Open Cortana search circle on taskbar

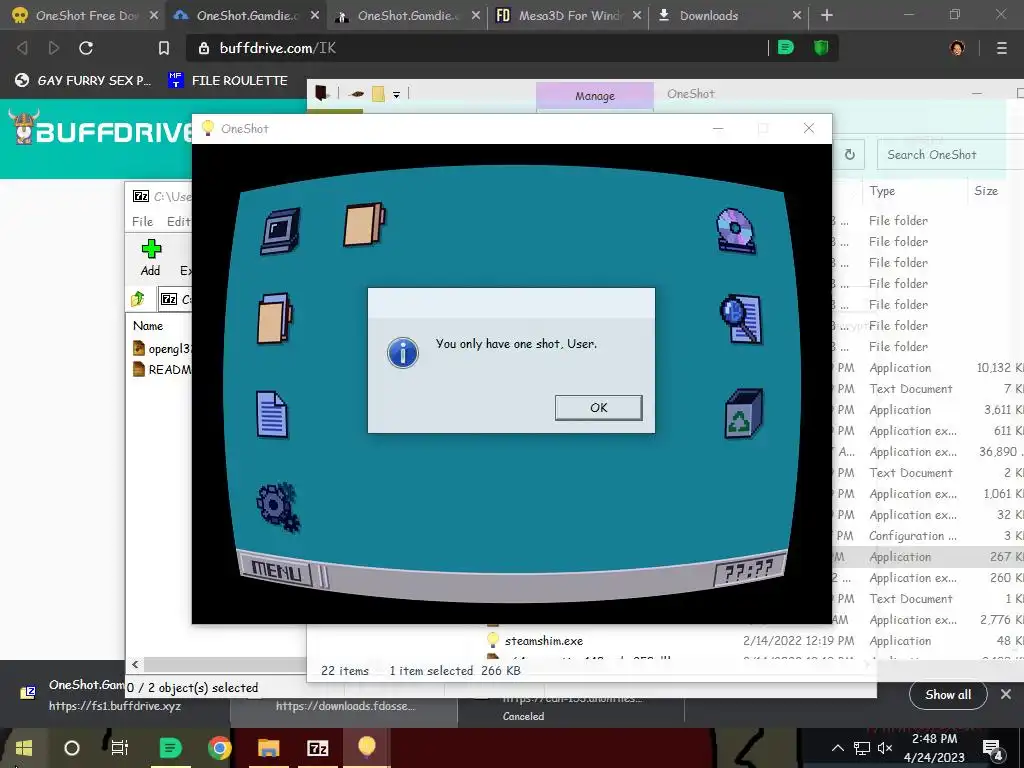coord(72,748)
